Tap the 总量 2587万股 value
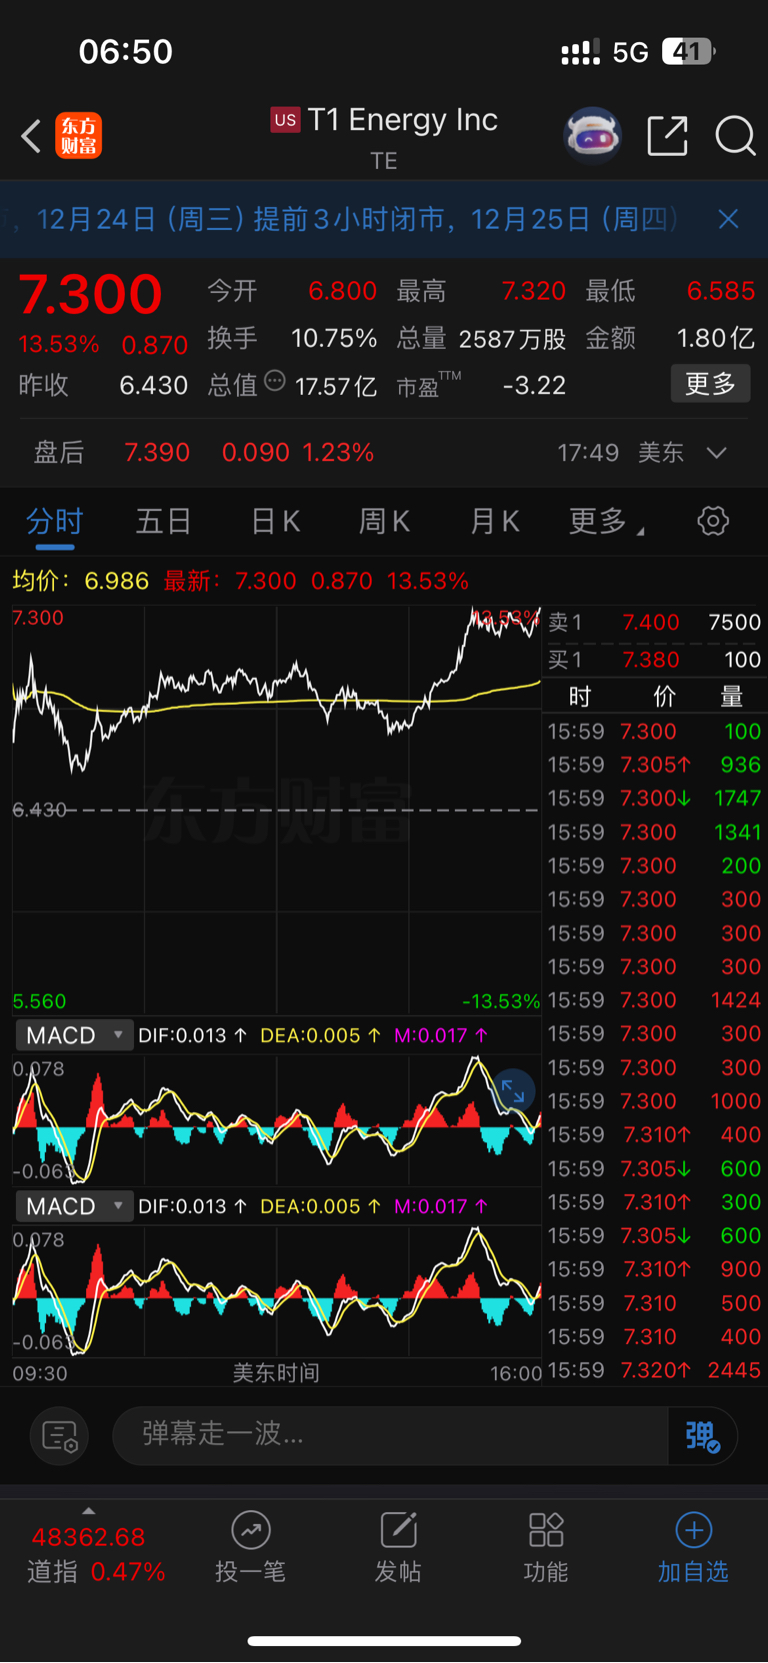The height and width of the screenshot is (1663, 768). (x=512, y=339)
